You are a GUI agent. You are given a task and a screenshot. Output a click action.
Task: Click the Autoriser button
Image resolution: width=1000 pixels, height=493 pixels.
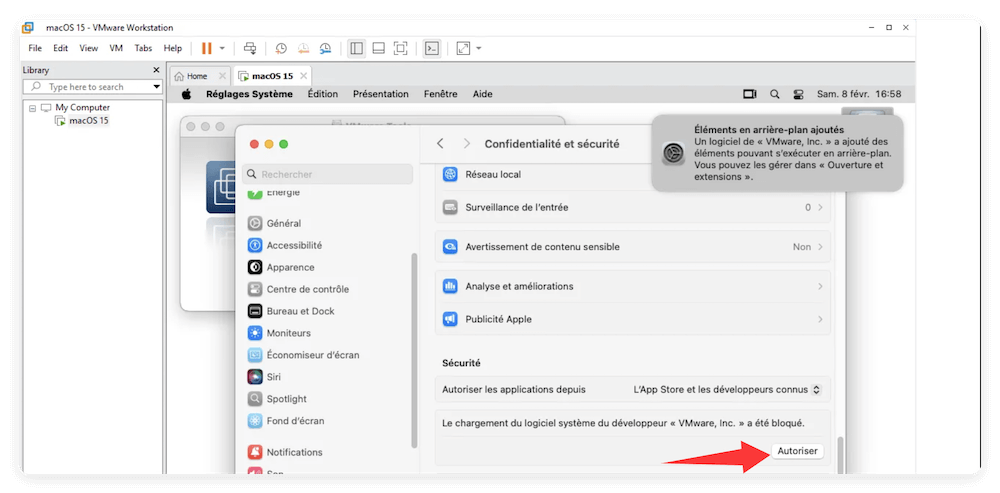point(798,451)
